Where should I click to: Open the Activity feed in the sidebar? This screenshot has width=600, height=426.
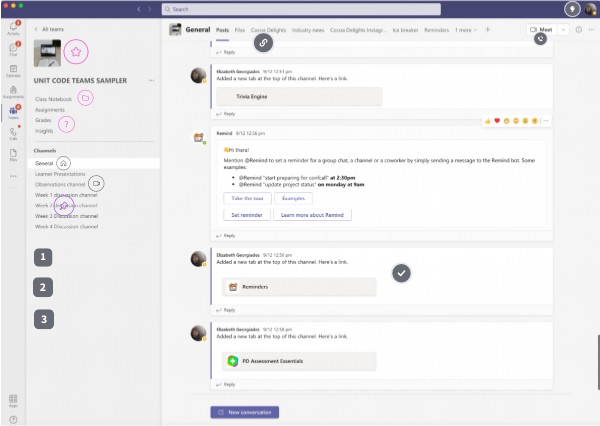[x=14, y=25]
